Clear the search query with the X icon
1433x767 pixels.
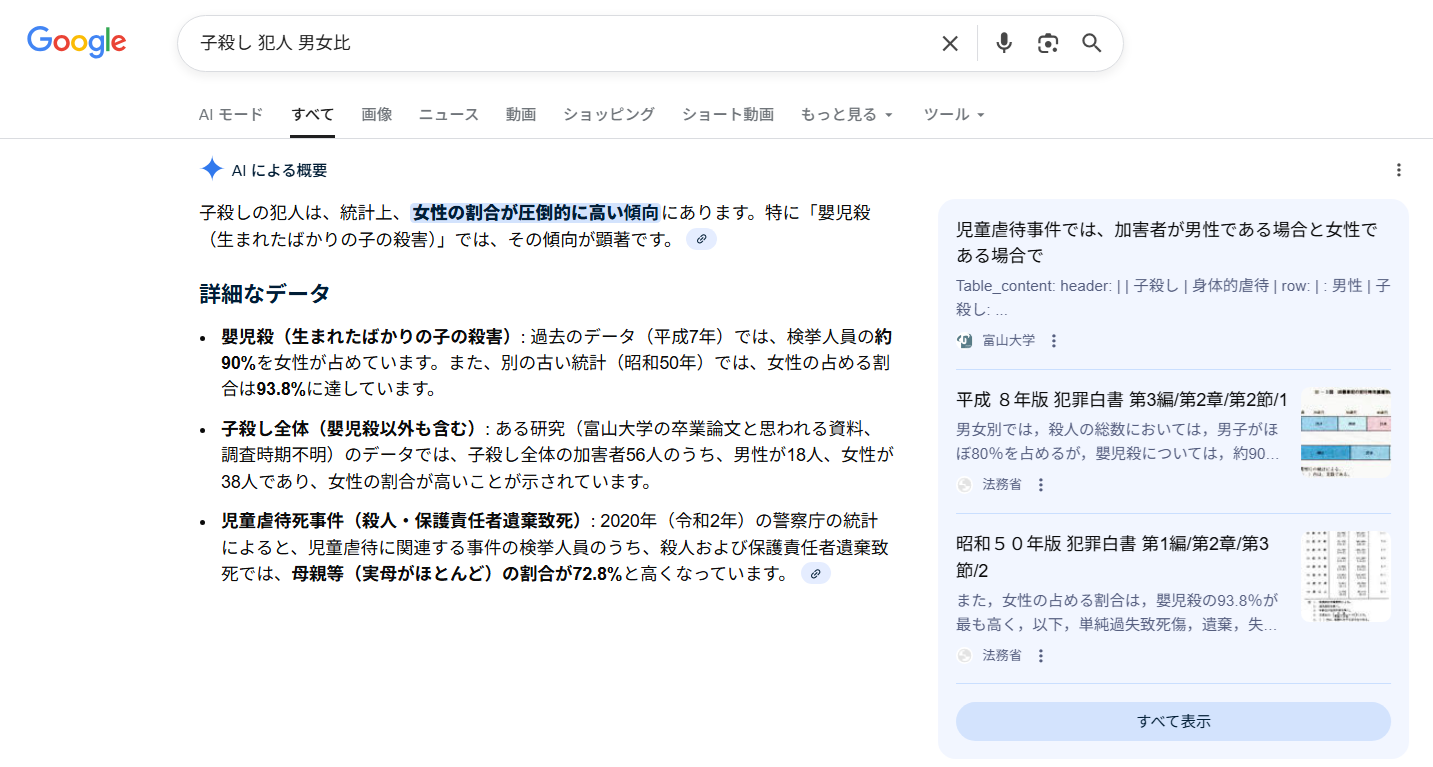(x=950, y=43)
